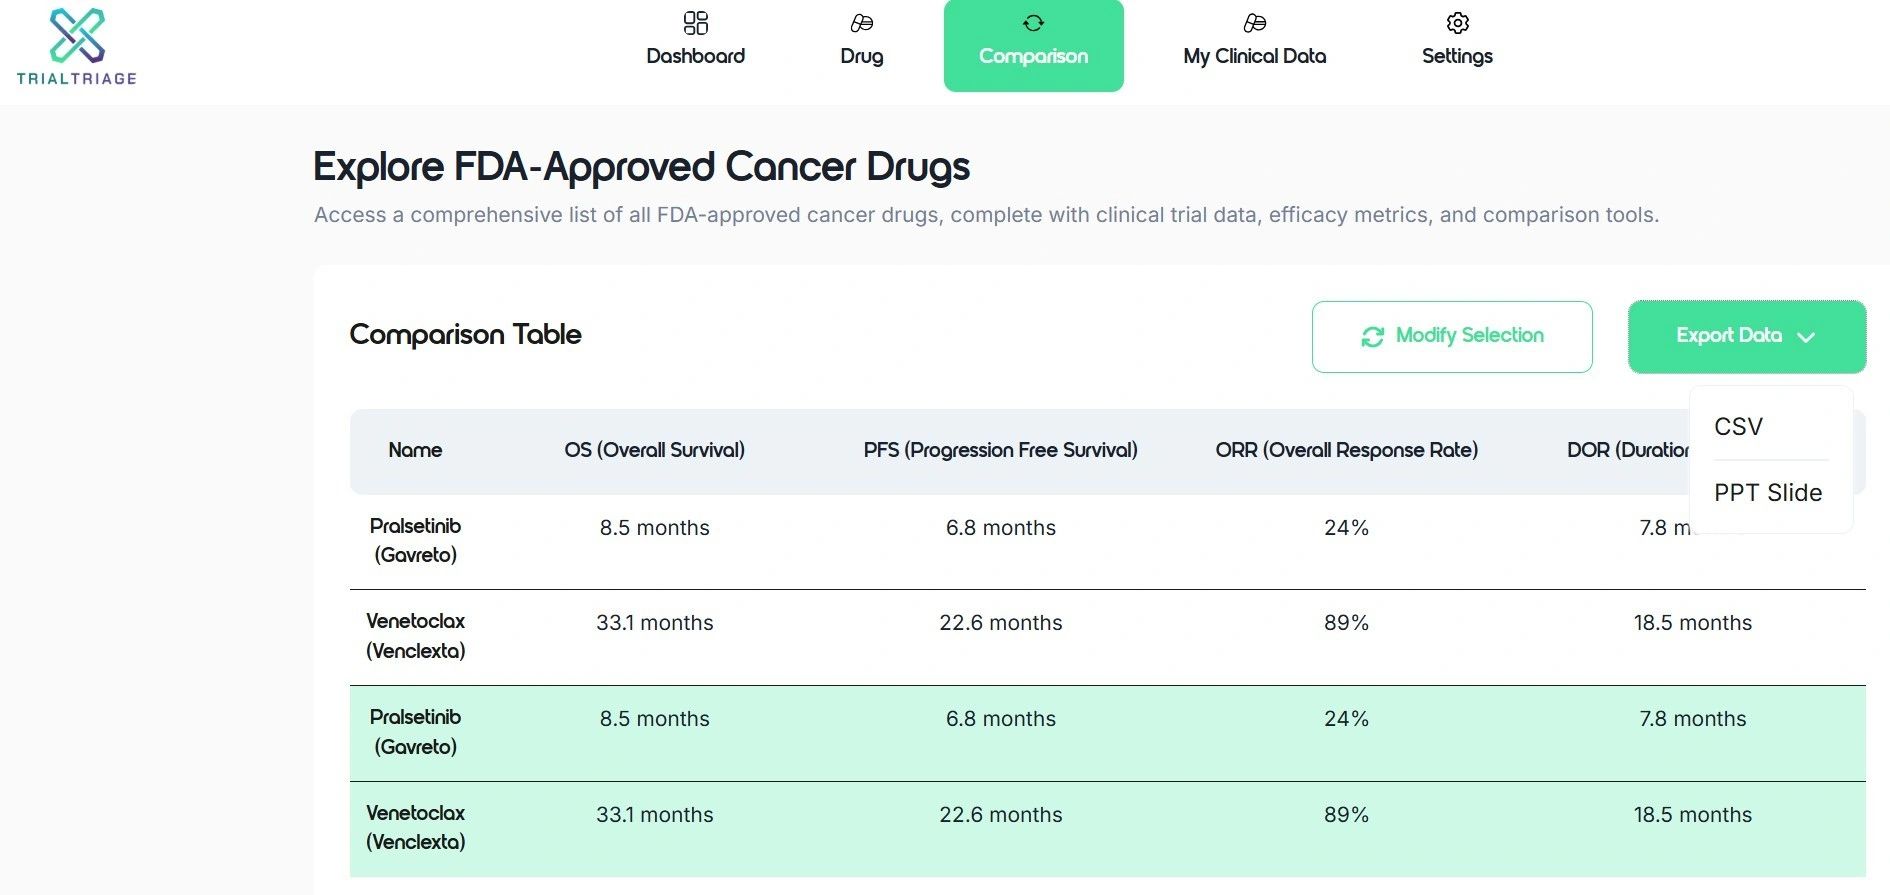Click 33.1 months in white Venetoclax row
The width and height of the screenshot is (1890, 895).
click(x=655, y=623)
